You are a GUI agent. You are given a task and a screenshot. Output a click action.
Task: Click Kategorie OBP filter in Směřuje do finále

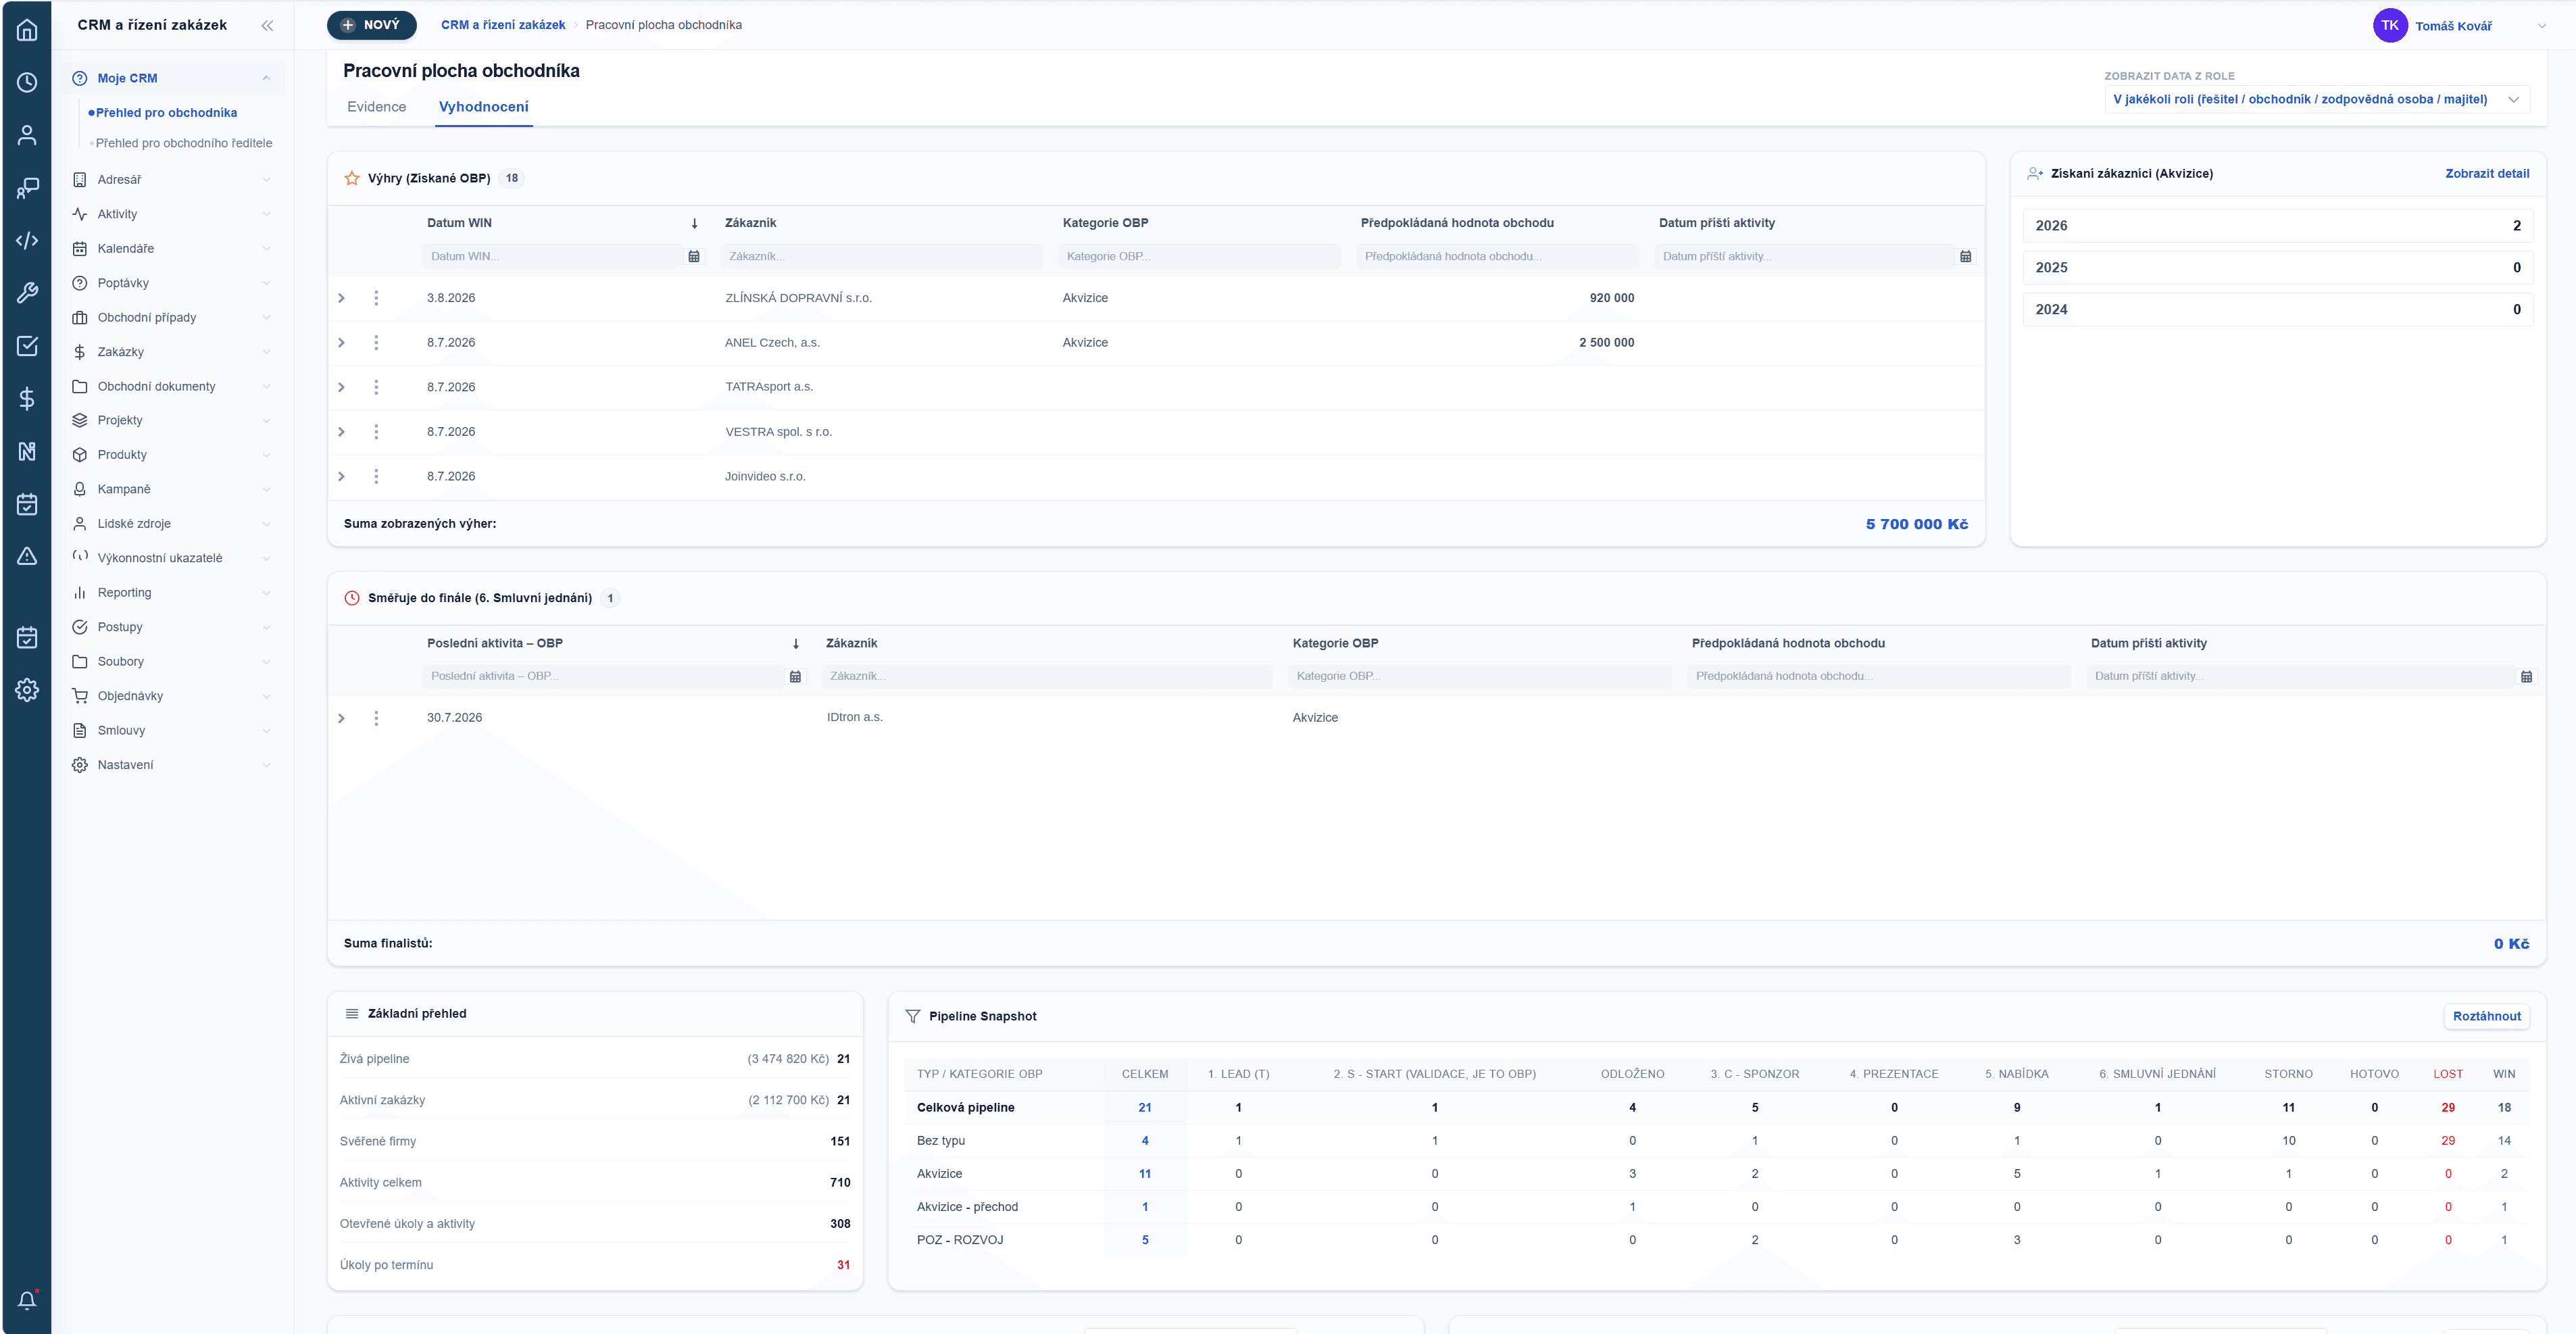click(x=1479, y=677)
